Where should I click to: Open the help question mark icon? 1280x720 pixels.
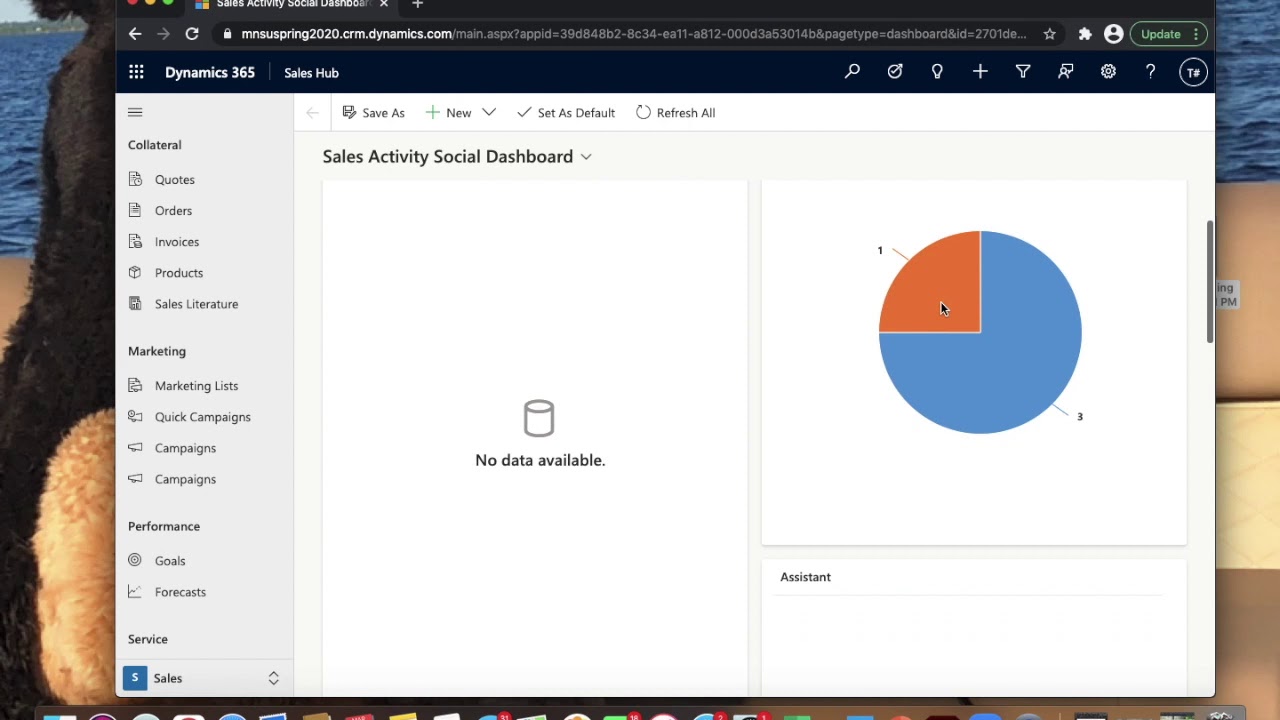point(1150,72)
